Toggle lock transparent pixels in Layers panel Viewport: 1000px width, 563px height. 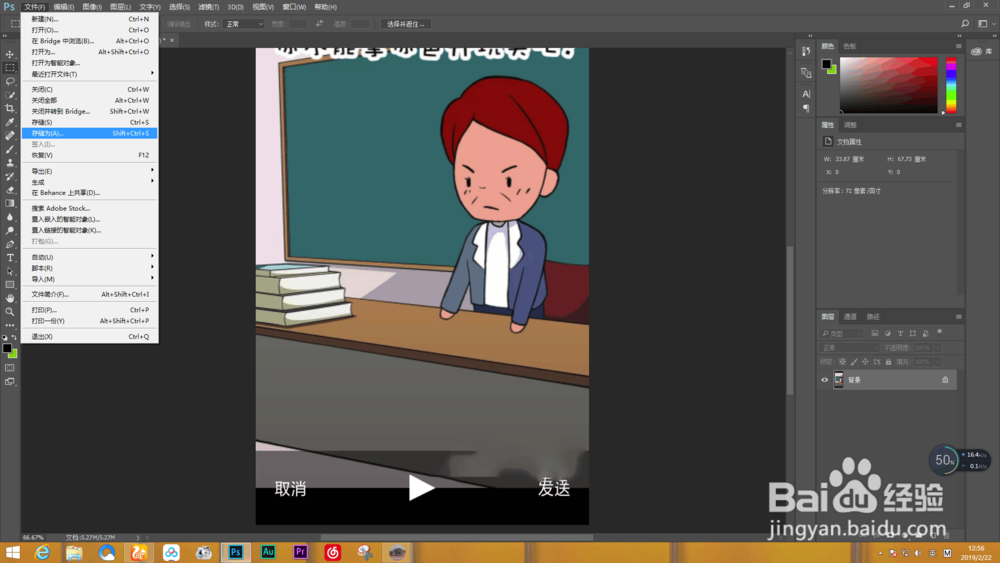842,362
